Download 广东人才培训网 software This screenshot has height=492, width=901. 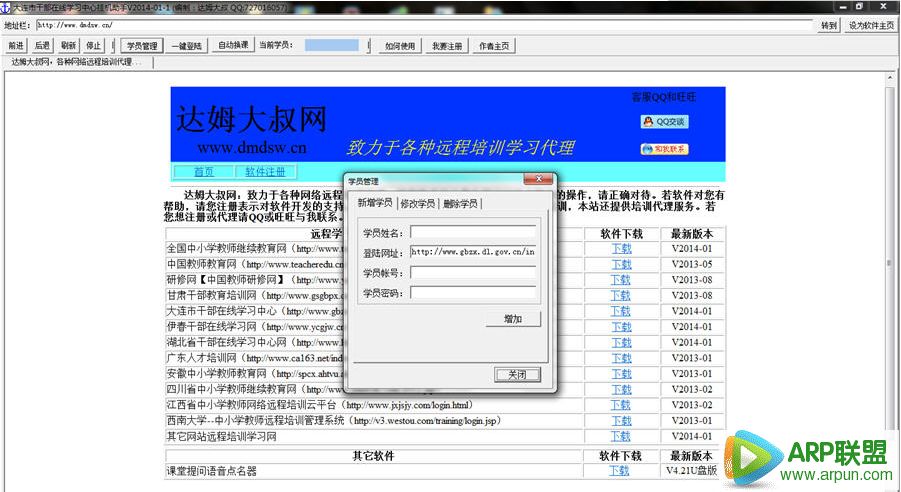(621, 358)
